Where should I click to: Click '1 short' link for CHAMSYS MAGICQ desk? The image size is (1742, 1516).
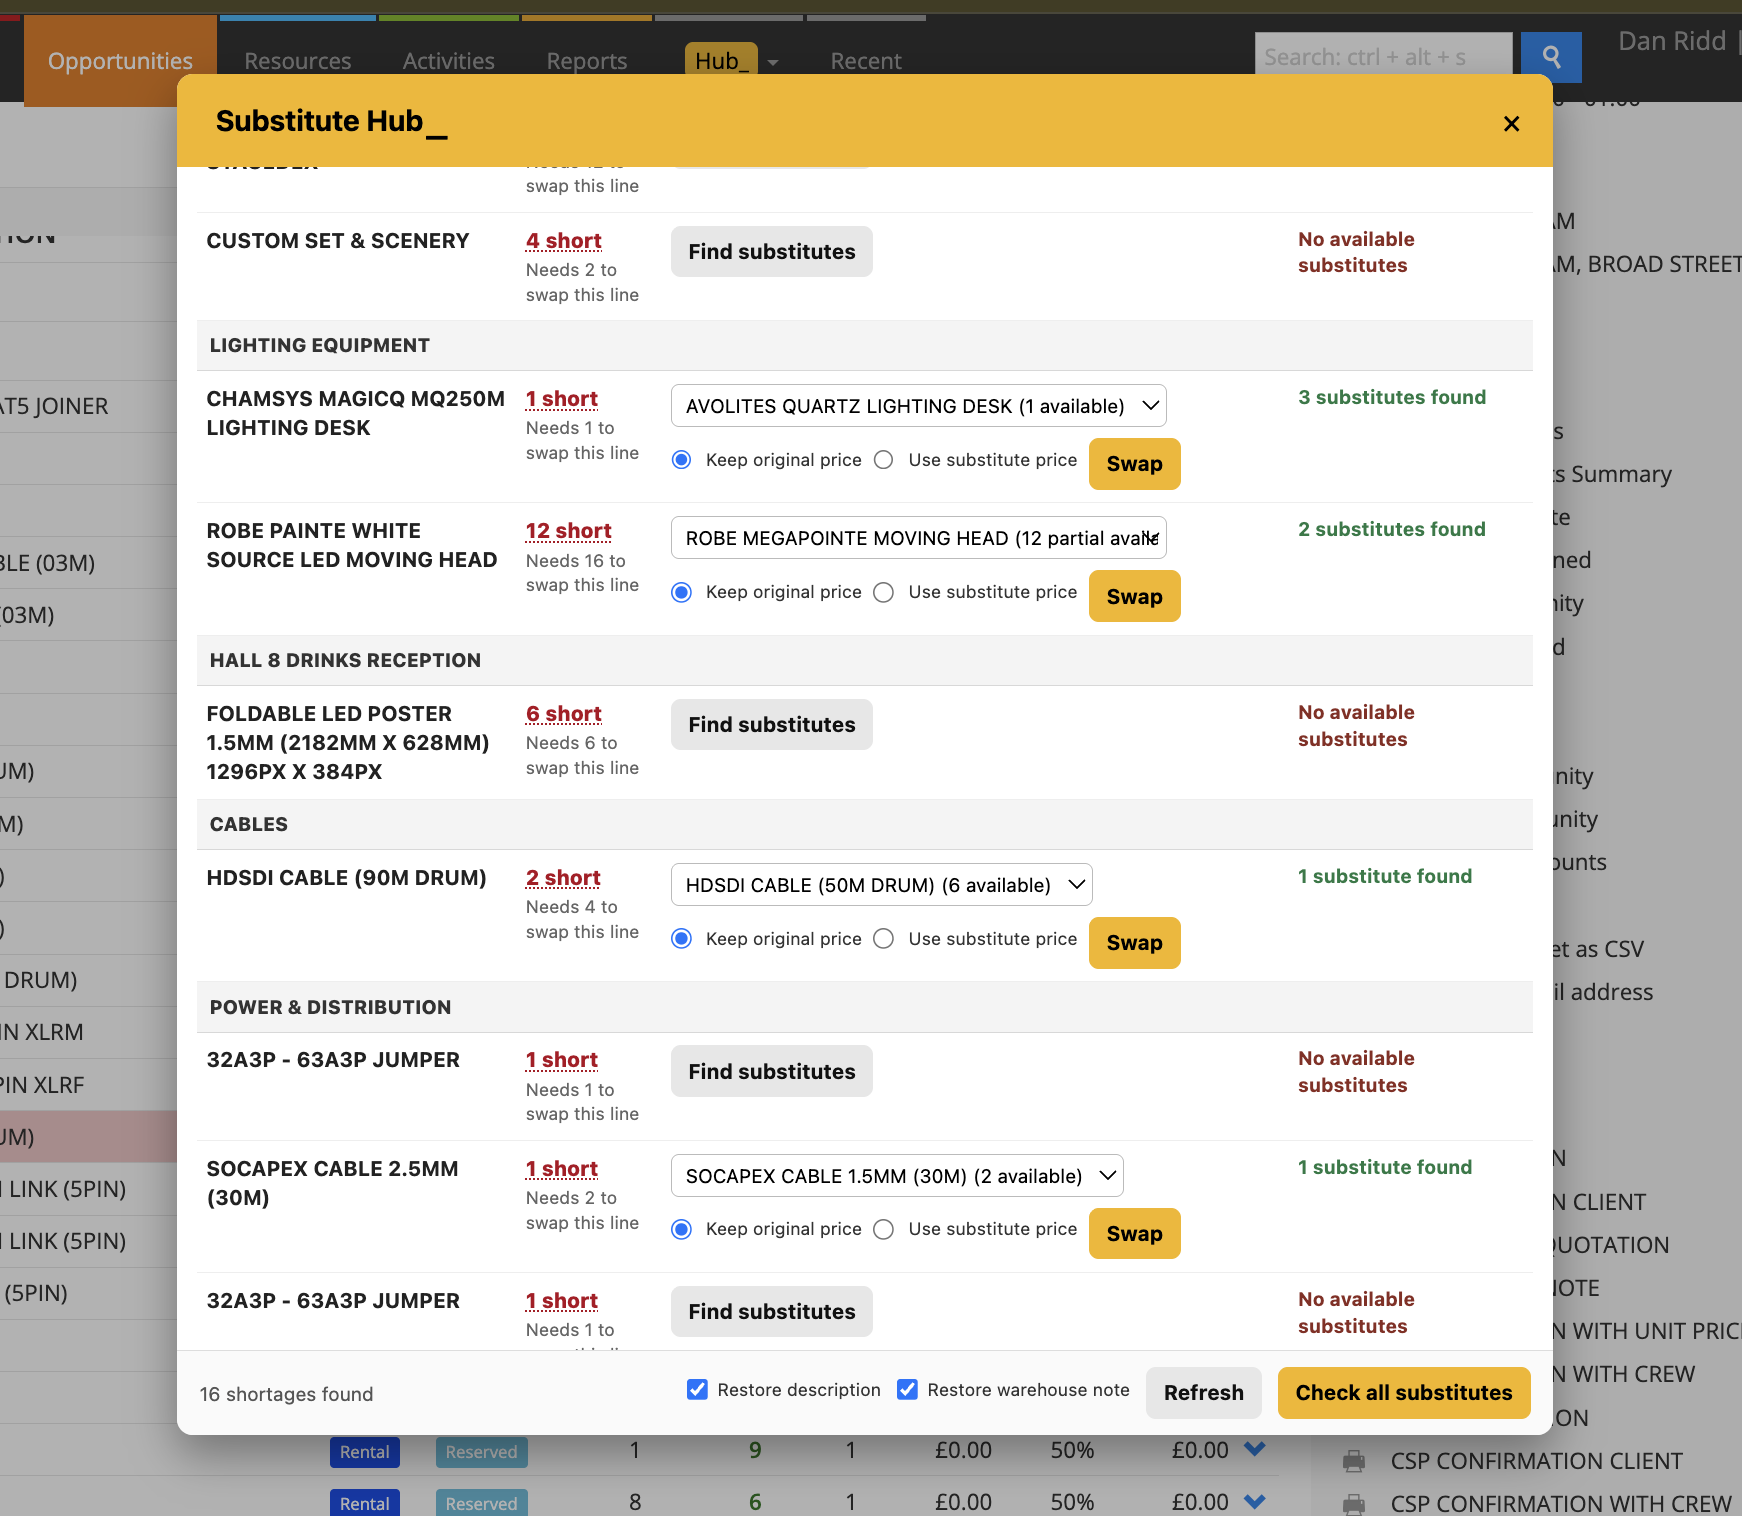[x=562, y=399]
